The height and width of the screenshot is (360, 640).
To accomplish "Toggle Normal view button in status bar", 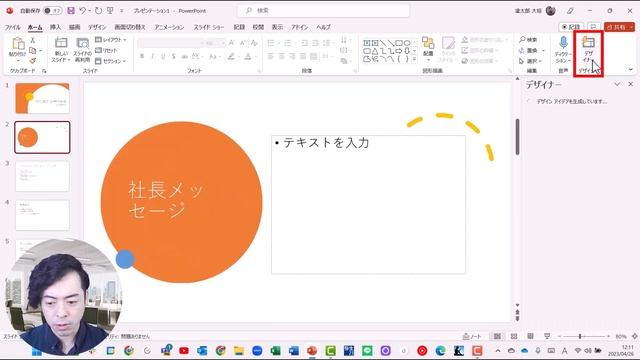I will [x=497, y=336].
